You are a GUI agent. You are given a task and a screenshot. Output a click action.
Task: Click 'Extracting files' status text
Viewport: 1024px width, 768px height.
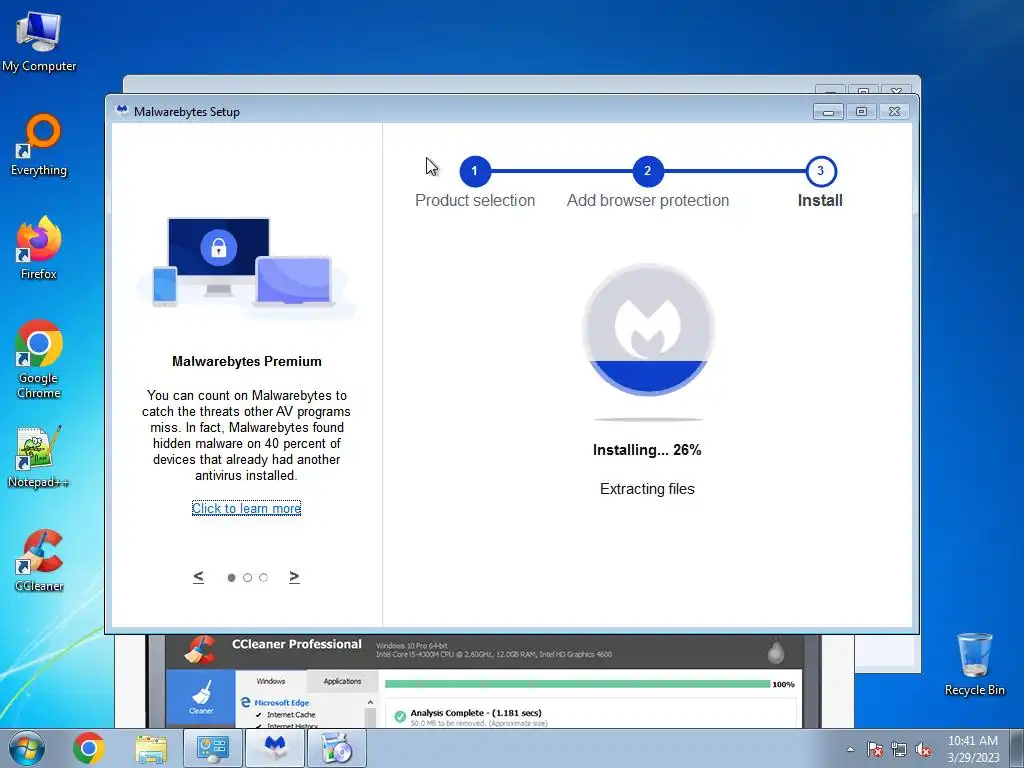tap(647, 489)
